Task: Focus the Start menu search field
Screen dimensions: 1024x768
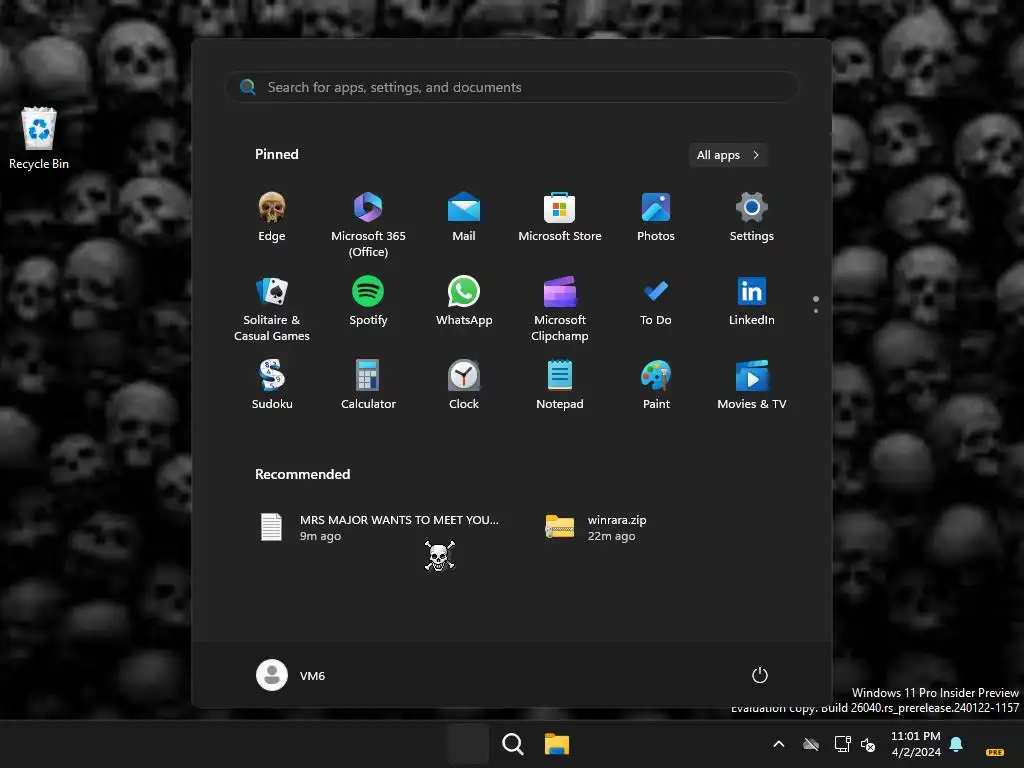Action: coord(512,87)
